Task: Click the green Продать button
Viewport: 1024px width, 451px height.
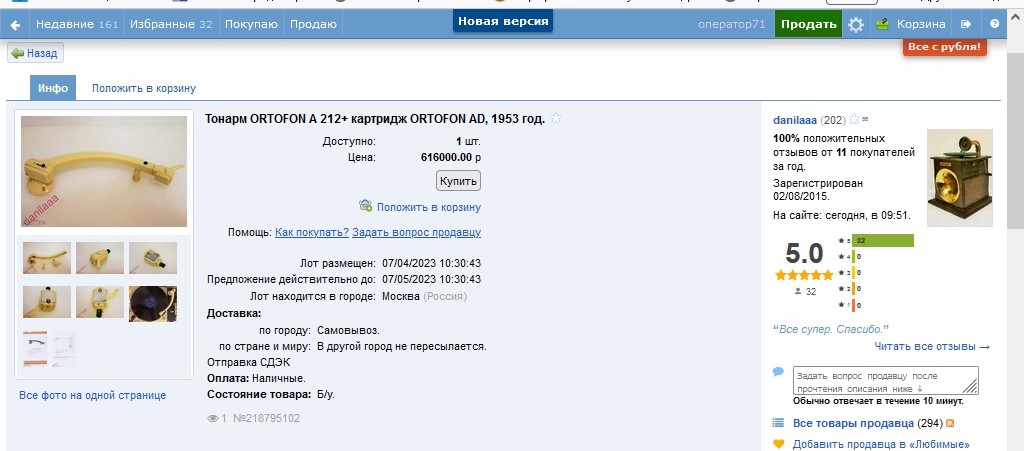Action: click(808, 24)
